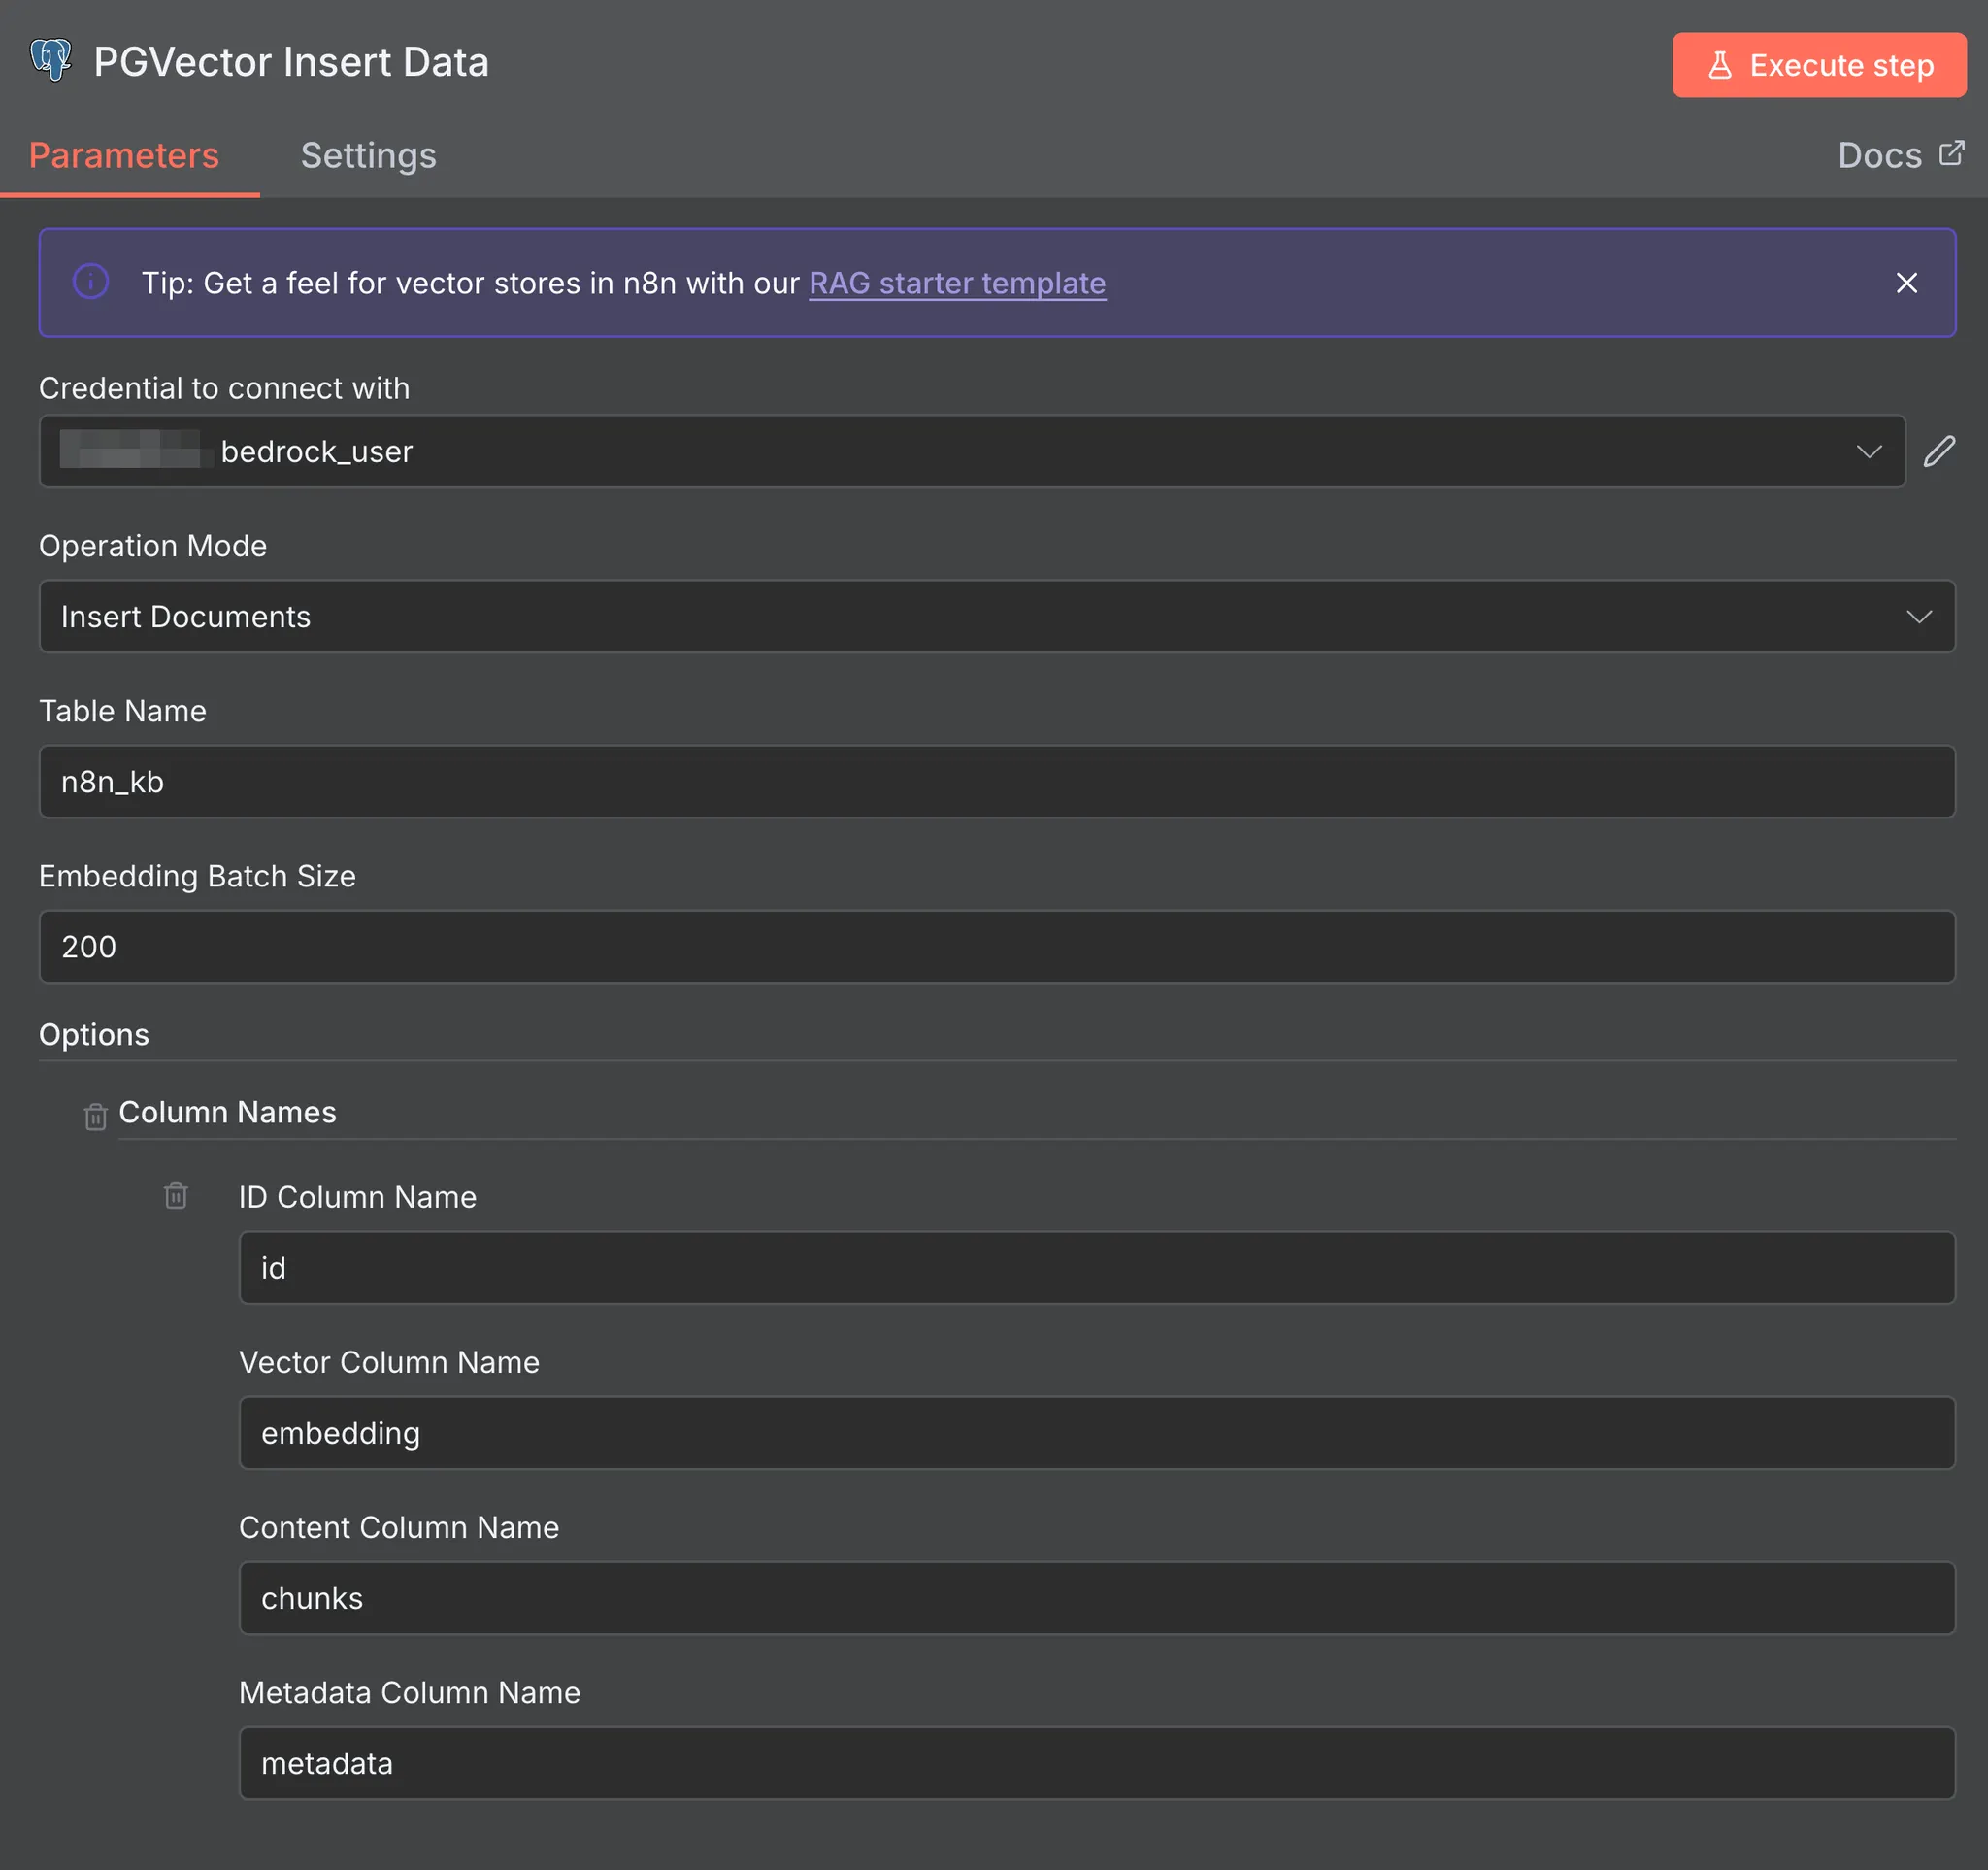Viewport: 1988px width, 1870px height.
Task: Click the credential dropdown chevron arrow
Action: tap(1868, 451)
